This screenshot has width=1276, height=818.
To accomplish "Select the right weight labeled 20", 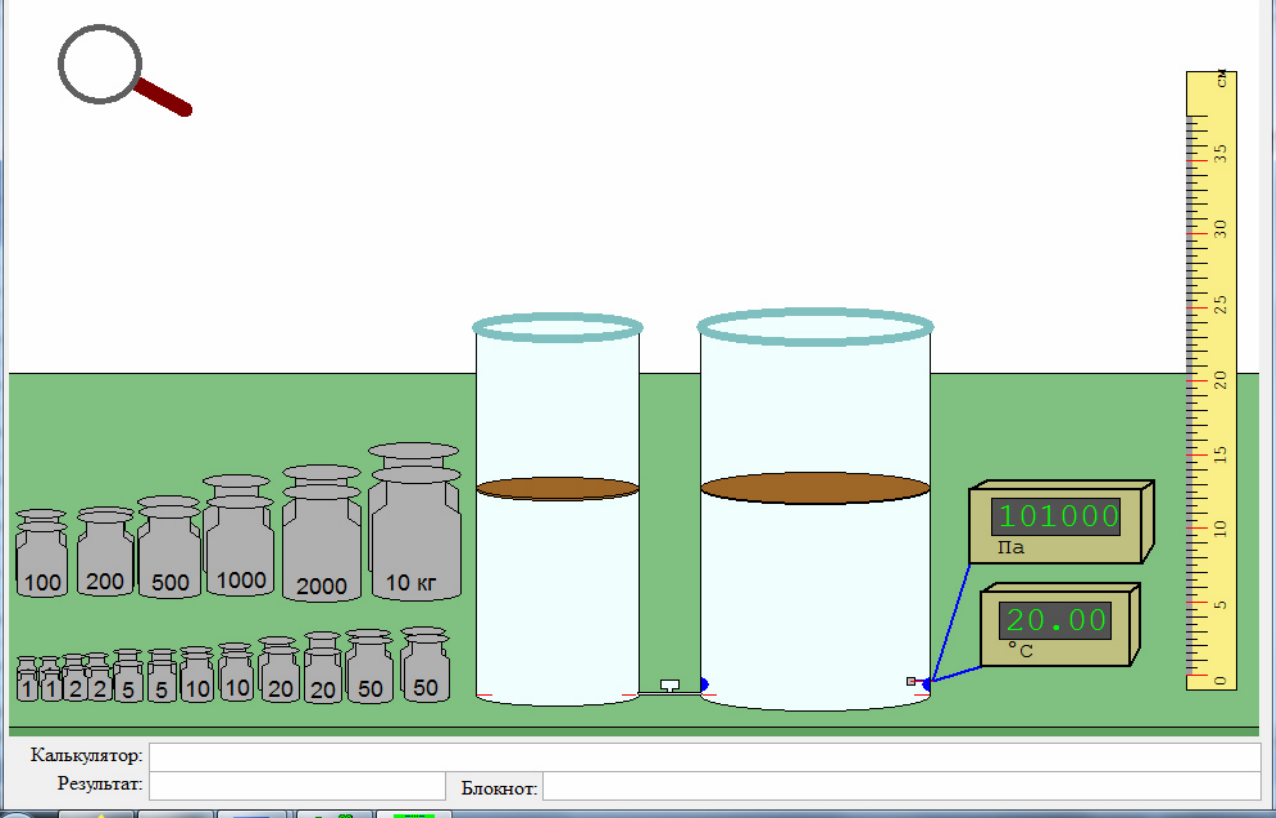I will pos(323,668).
